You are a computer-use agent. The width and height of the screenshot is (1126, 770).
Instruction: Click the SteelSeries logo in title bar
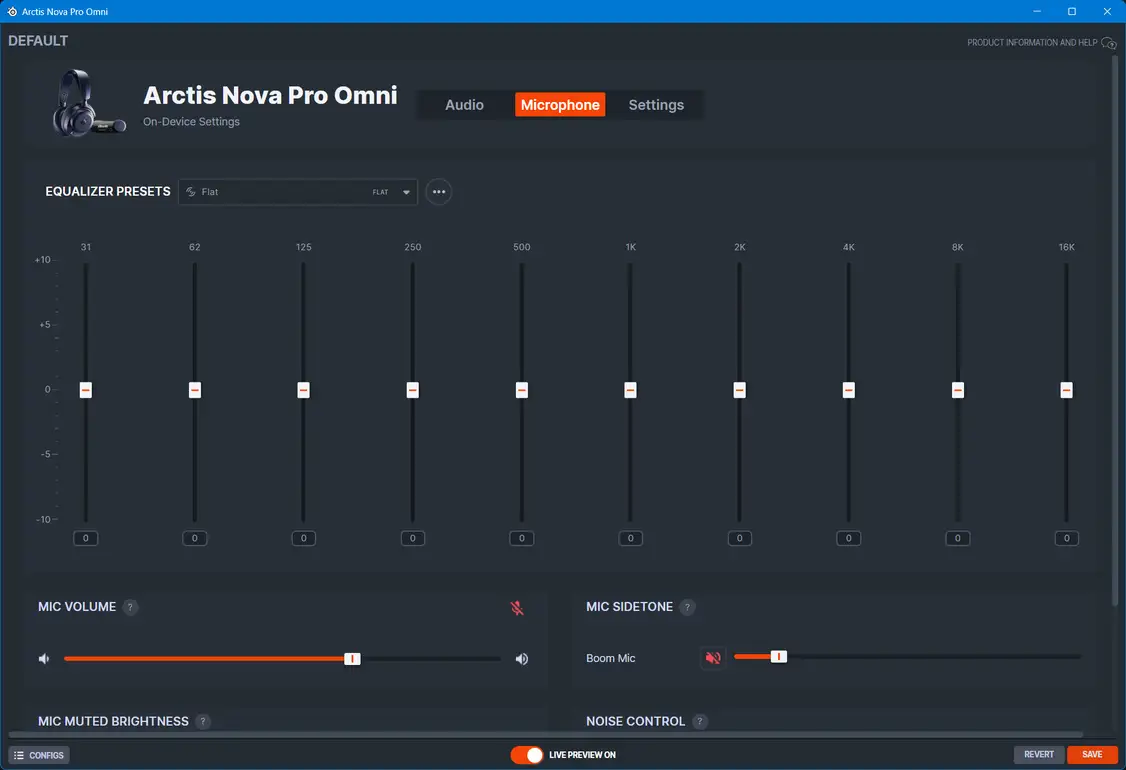pos(12,11)
